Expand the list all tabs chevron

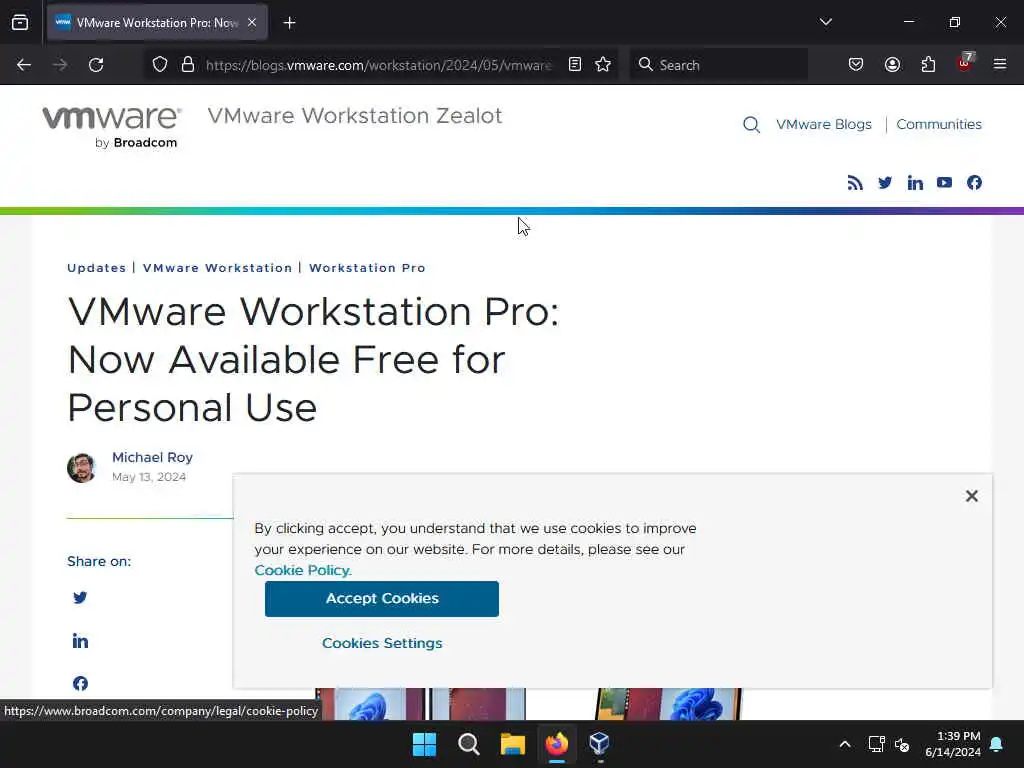825,22
